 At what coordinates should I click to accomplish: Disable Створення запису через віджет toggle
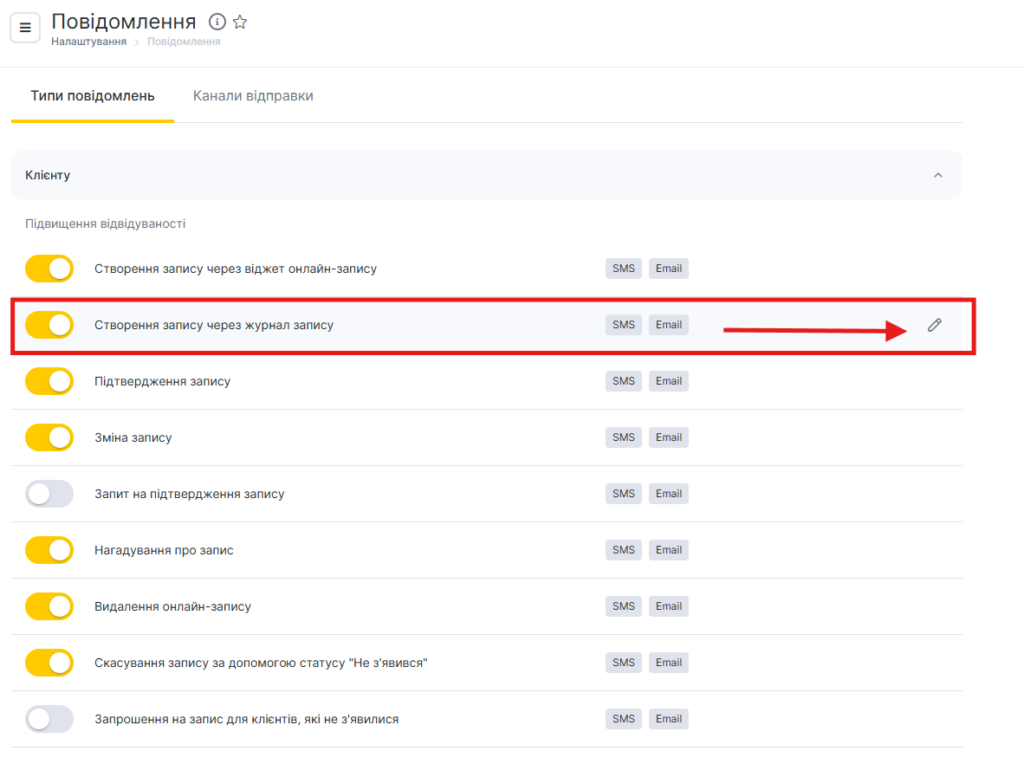(49, 269)
